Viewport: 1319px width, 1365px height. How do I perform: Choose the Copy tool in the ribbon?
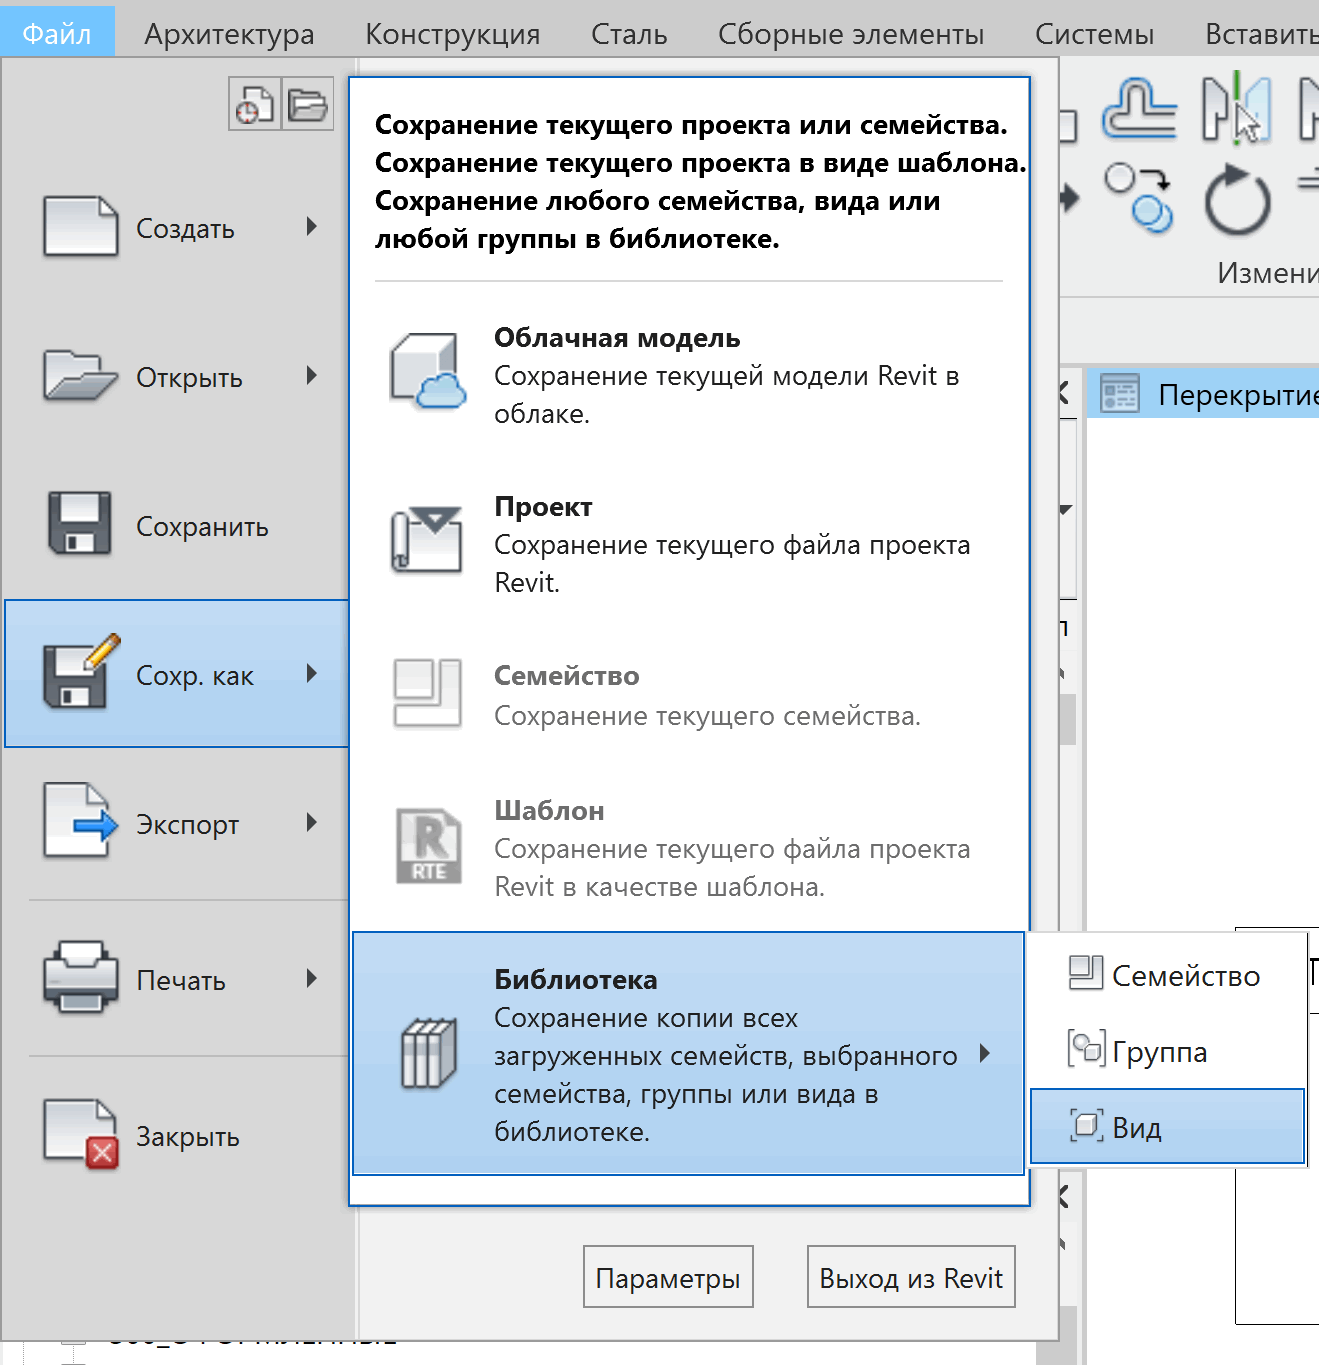click(1140, 198)
